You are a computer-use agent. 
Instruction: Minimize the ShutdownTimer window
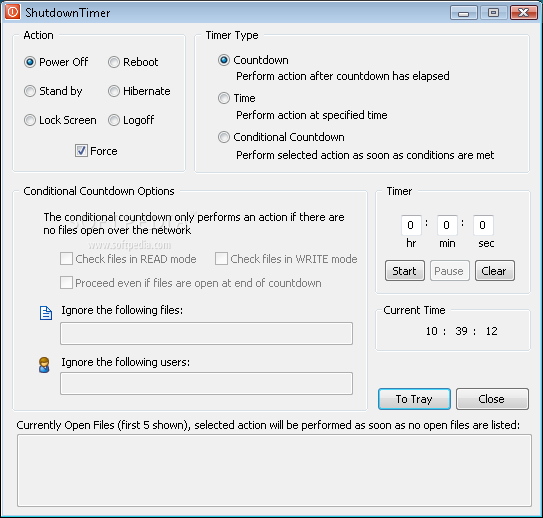(463, 13)
